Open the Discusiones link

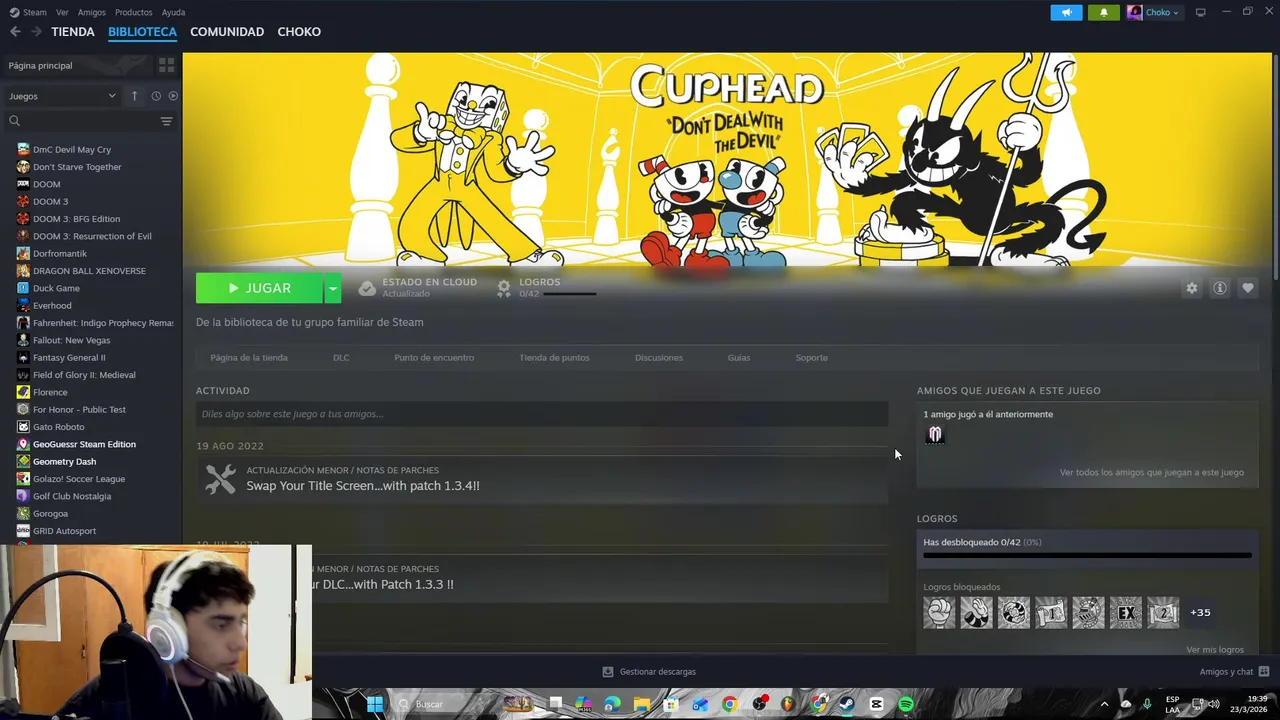coord(659,357)
